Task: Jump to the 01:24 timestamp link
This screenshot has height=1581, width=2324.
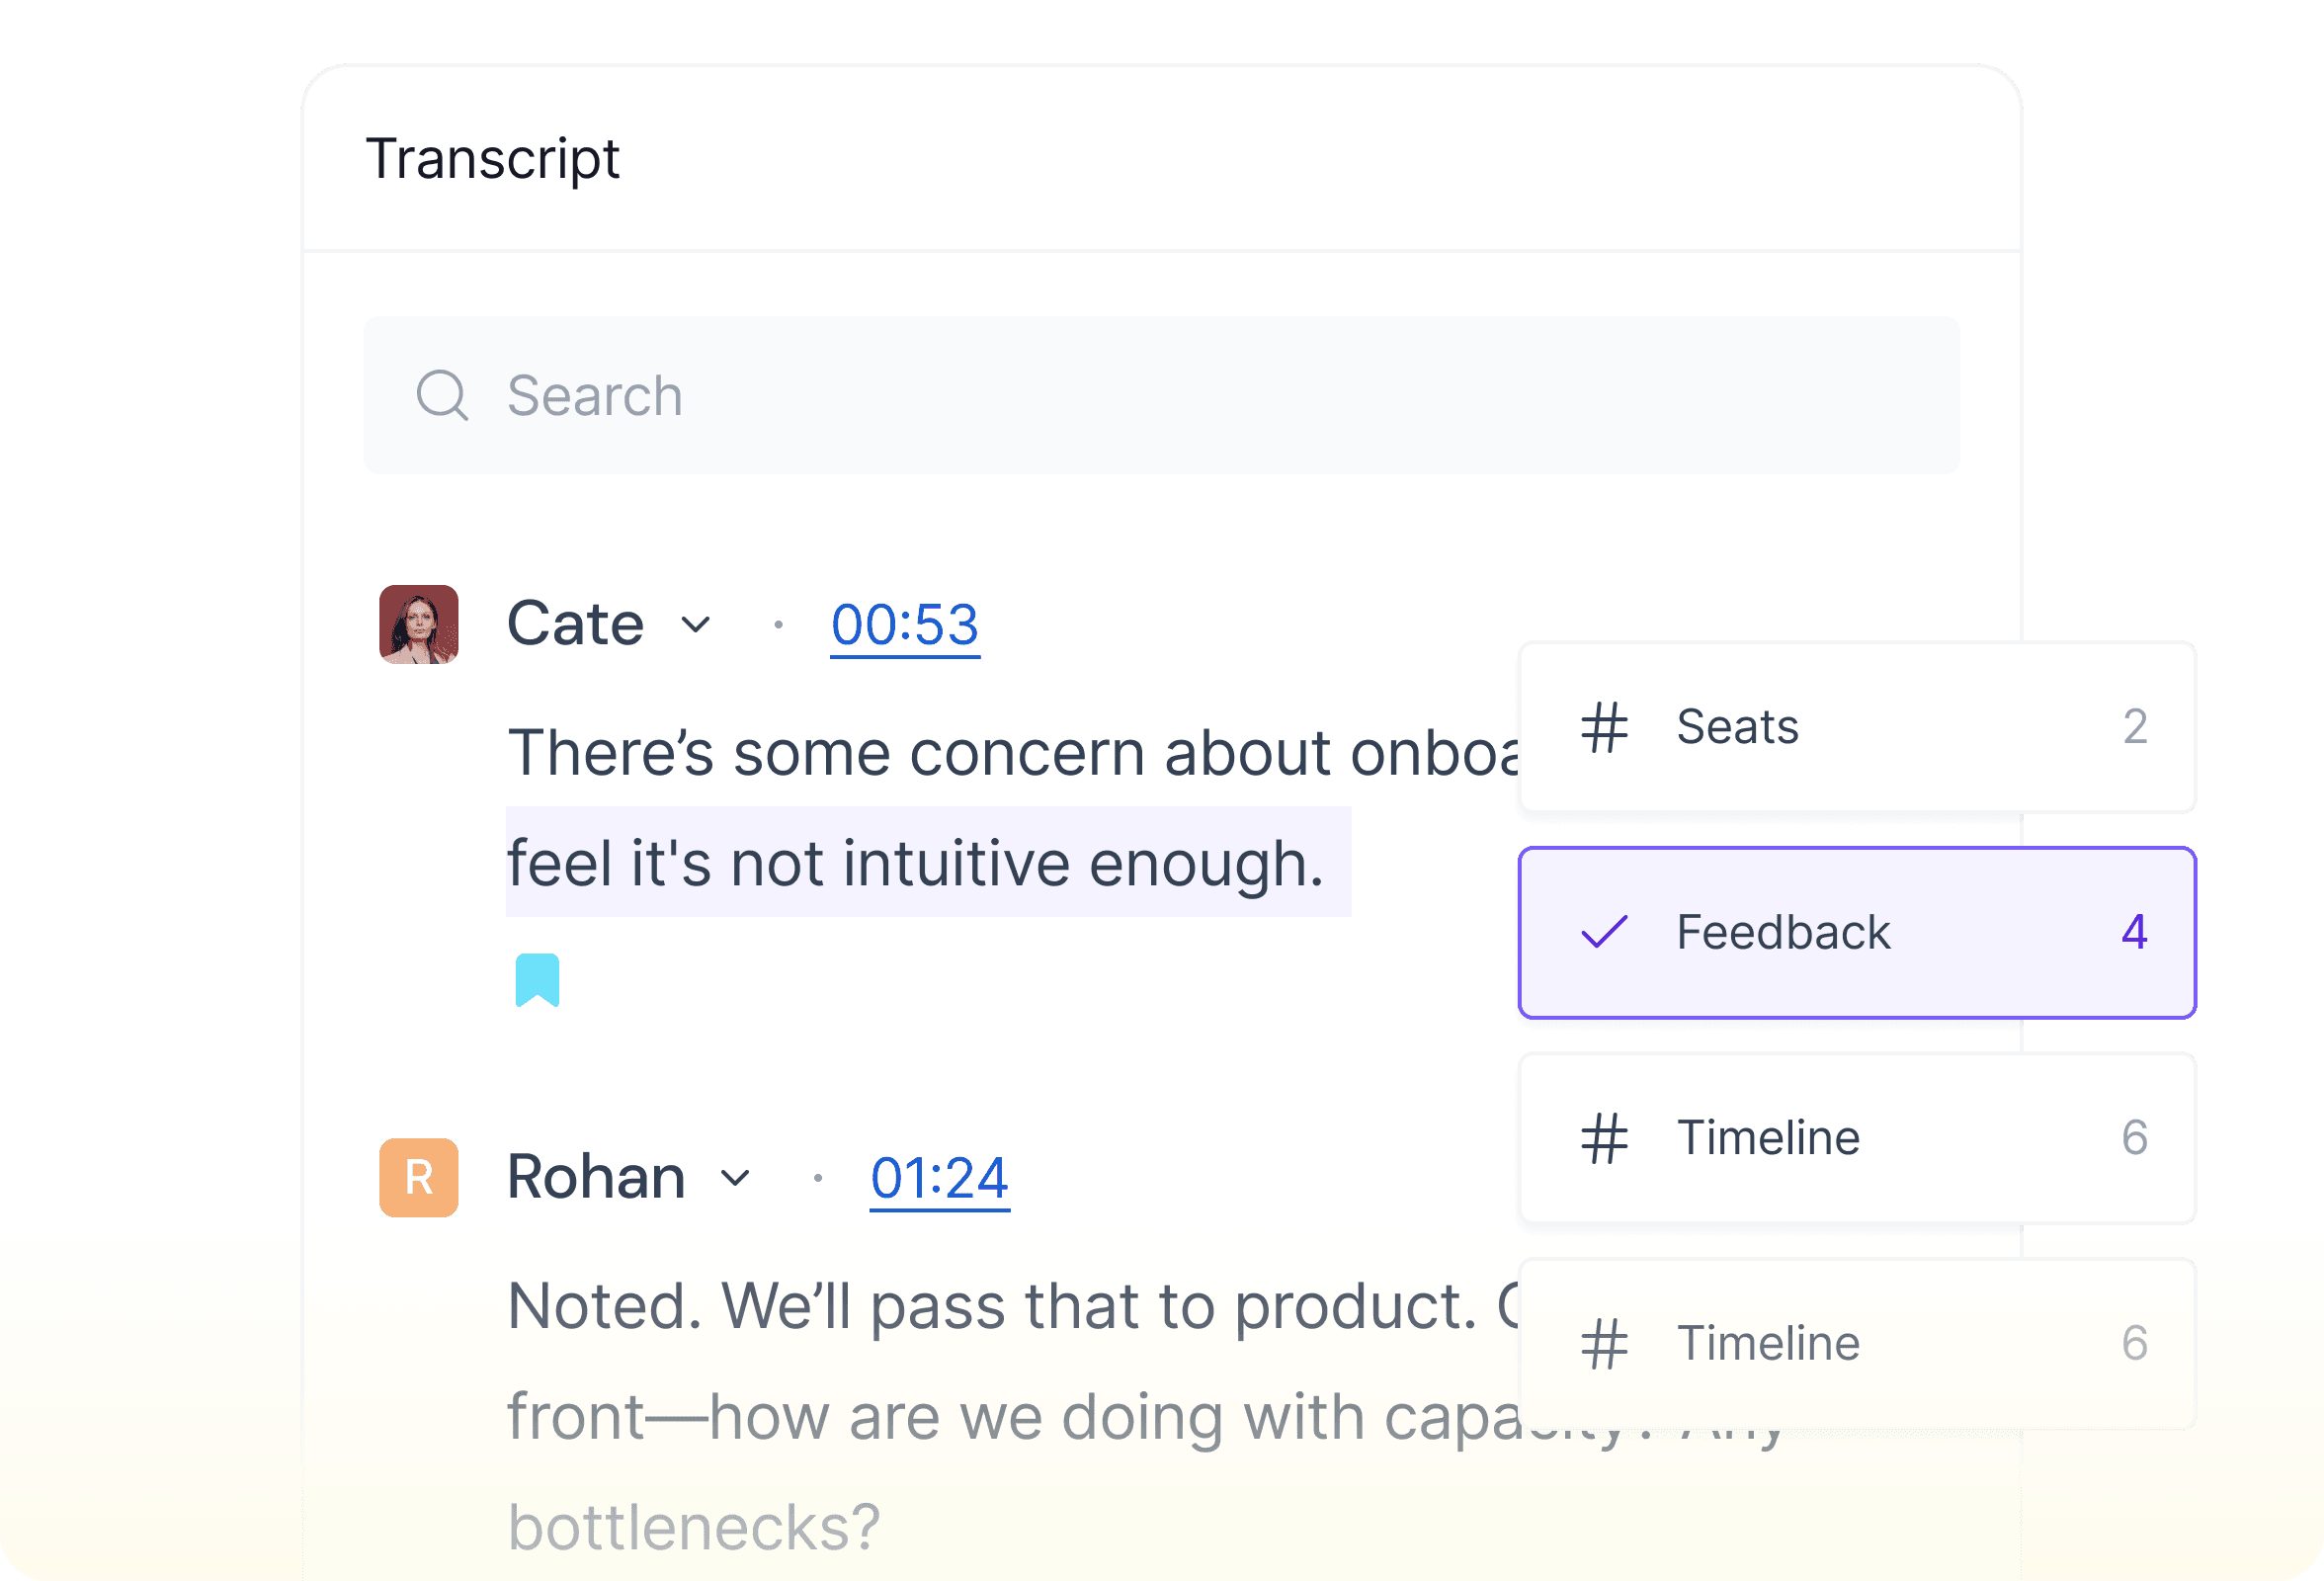Action: pos(939,1177)
